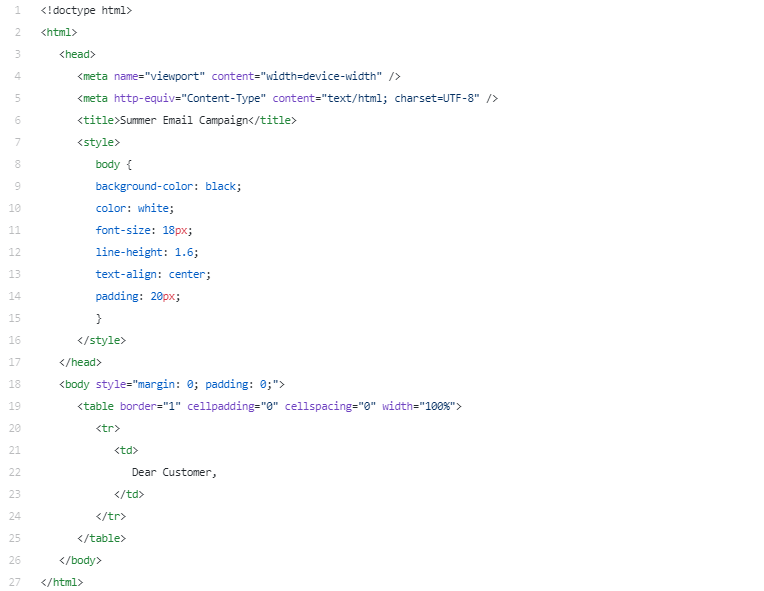Click line number 27 in the gutter
The width and height of the screenshot is (764, 591).
(x=15, y=582)
